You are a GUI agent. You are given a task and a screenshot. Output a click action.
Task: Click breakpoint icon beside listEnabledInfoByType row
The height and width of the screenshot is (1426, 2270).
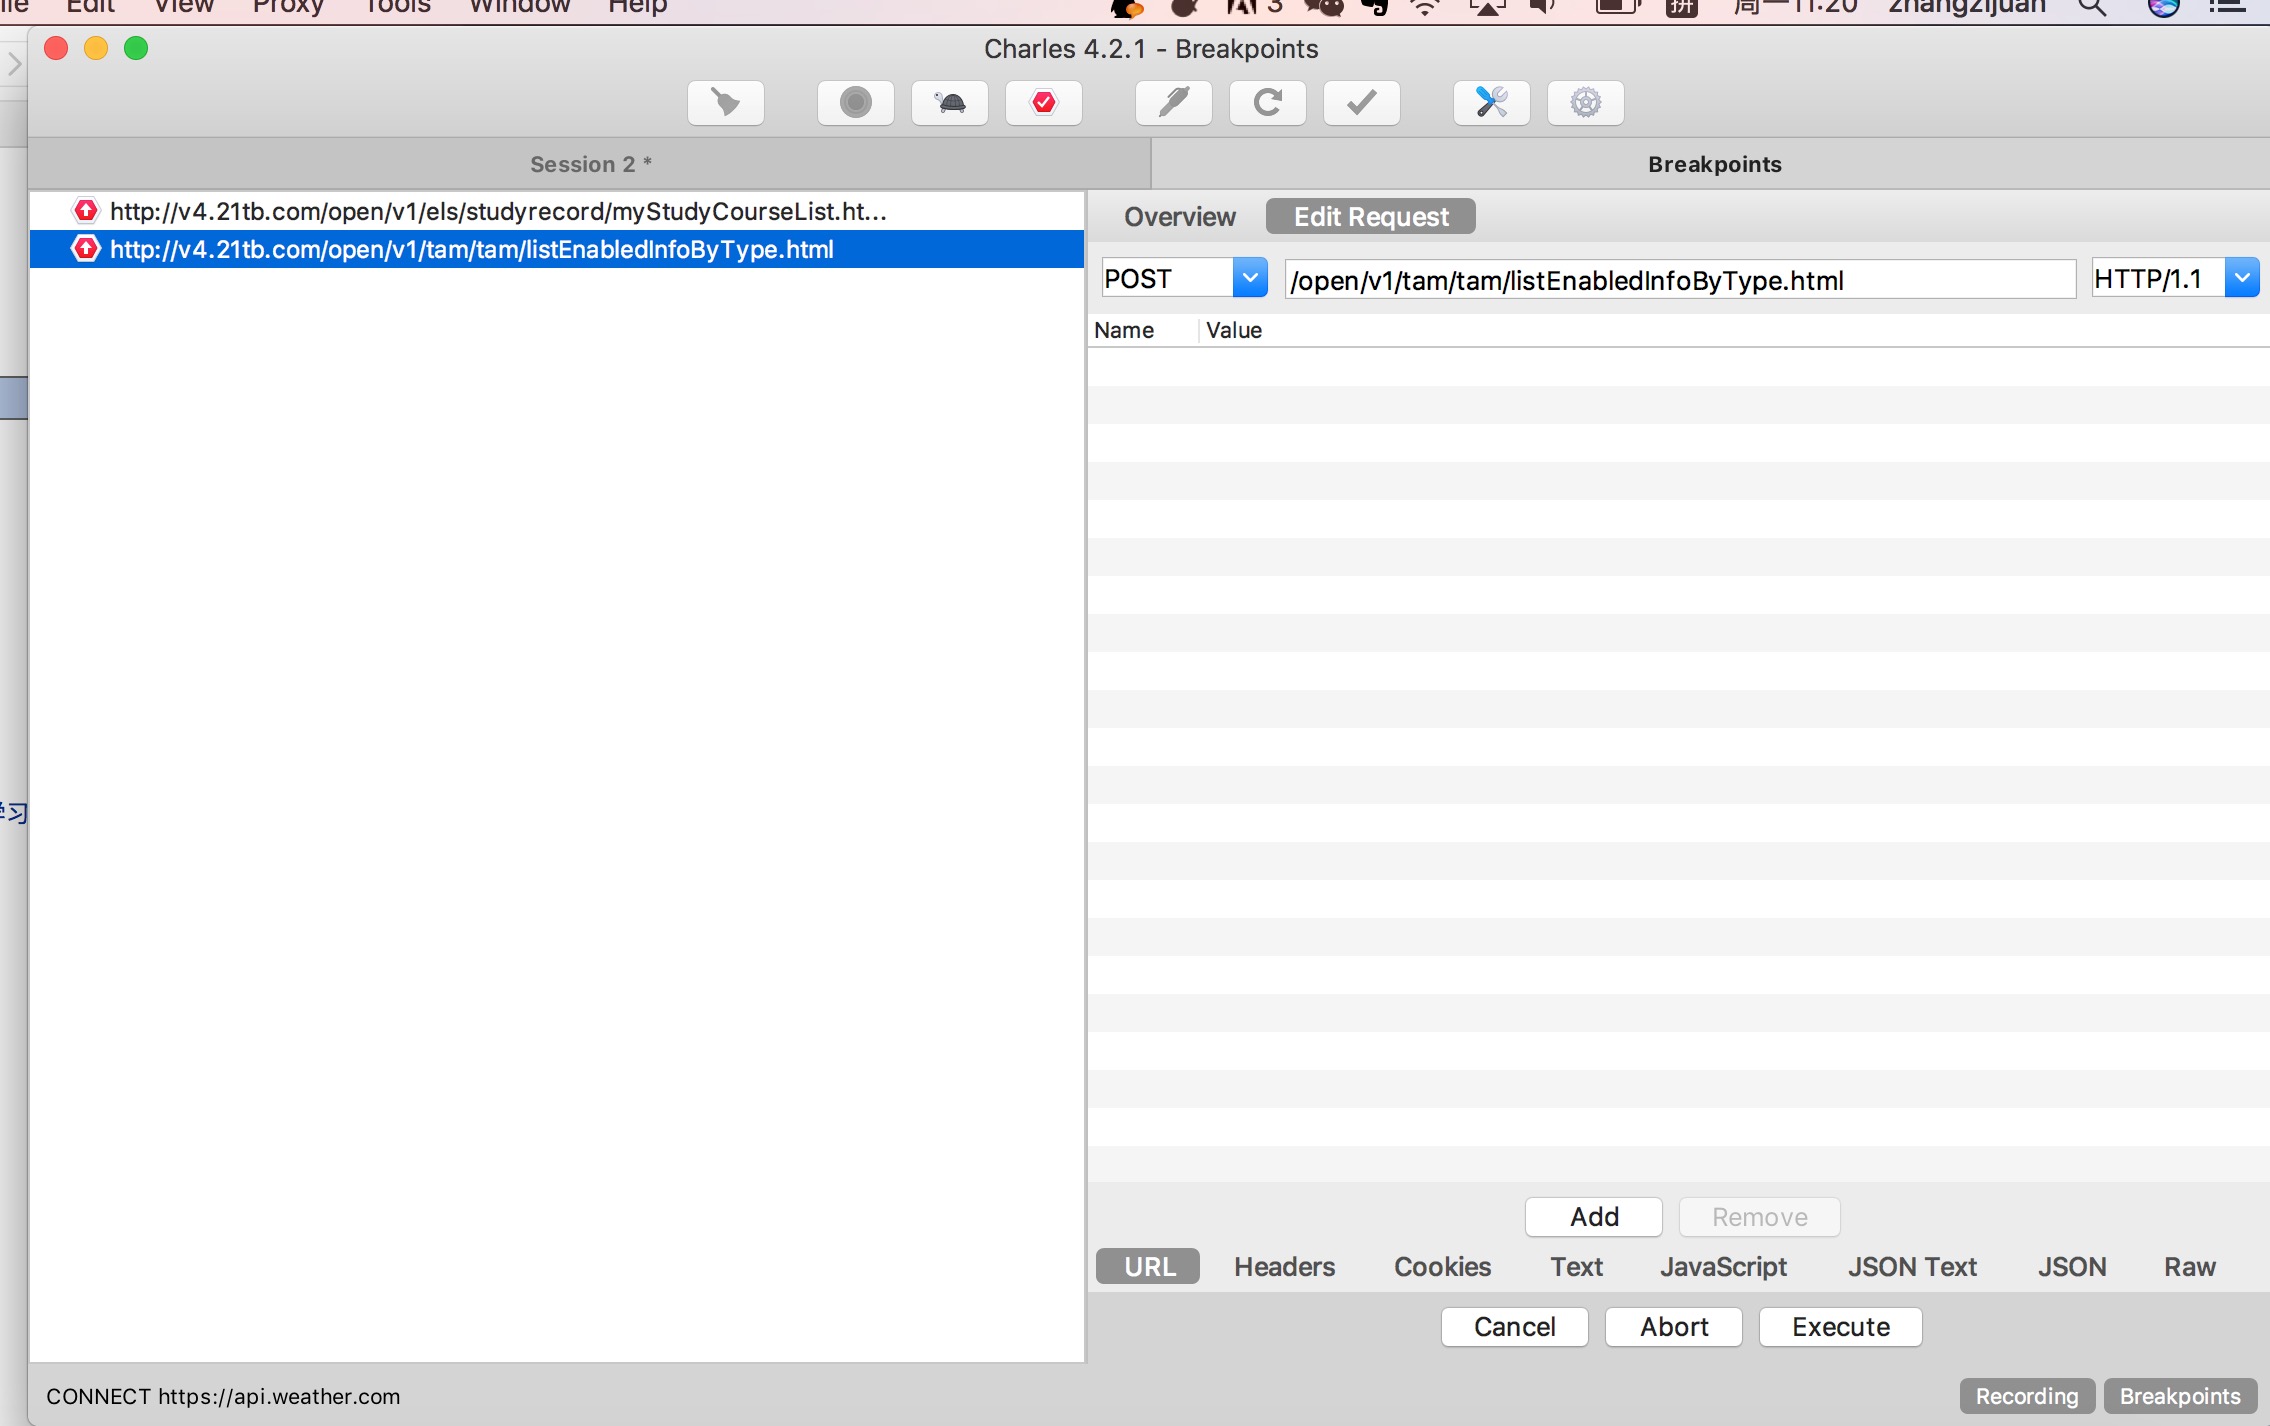(x=86, y=249)
